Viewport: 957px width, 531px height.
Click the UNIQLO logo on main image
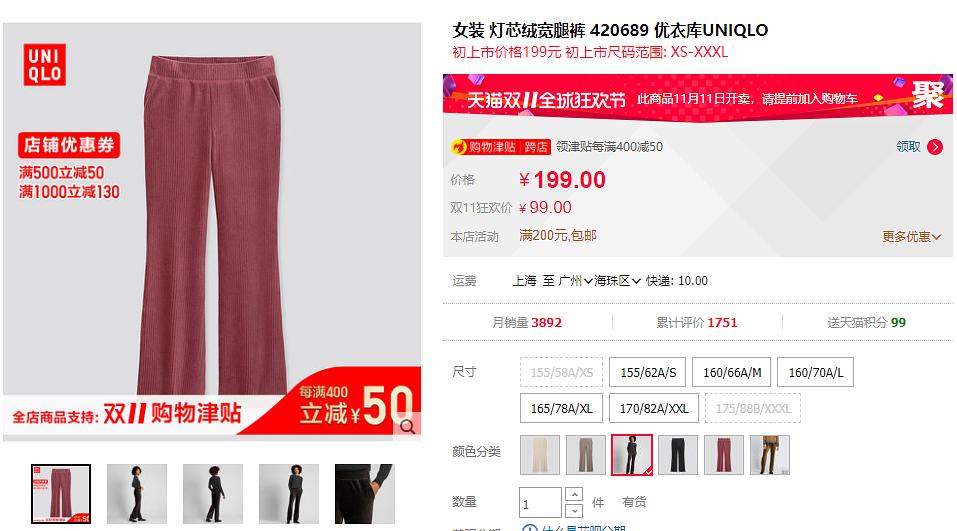pyautogui.click(x=45, y=65)
